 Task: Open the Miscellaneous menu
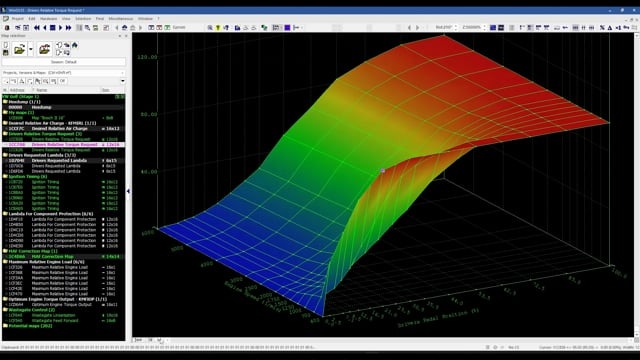(121, 19)
